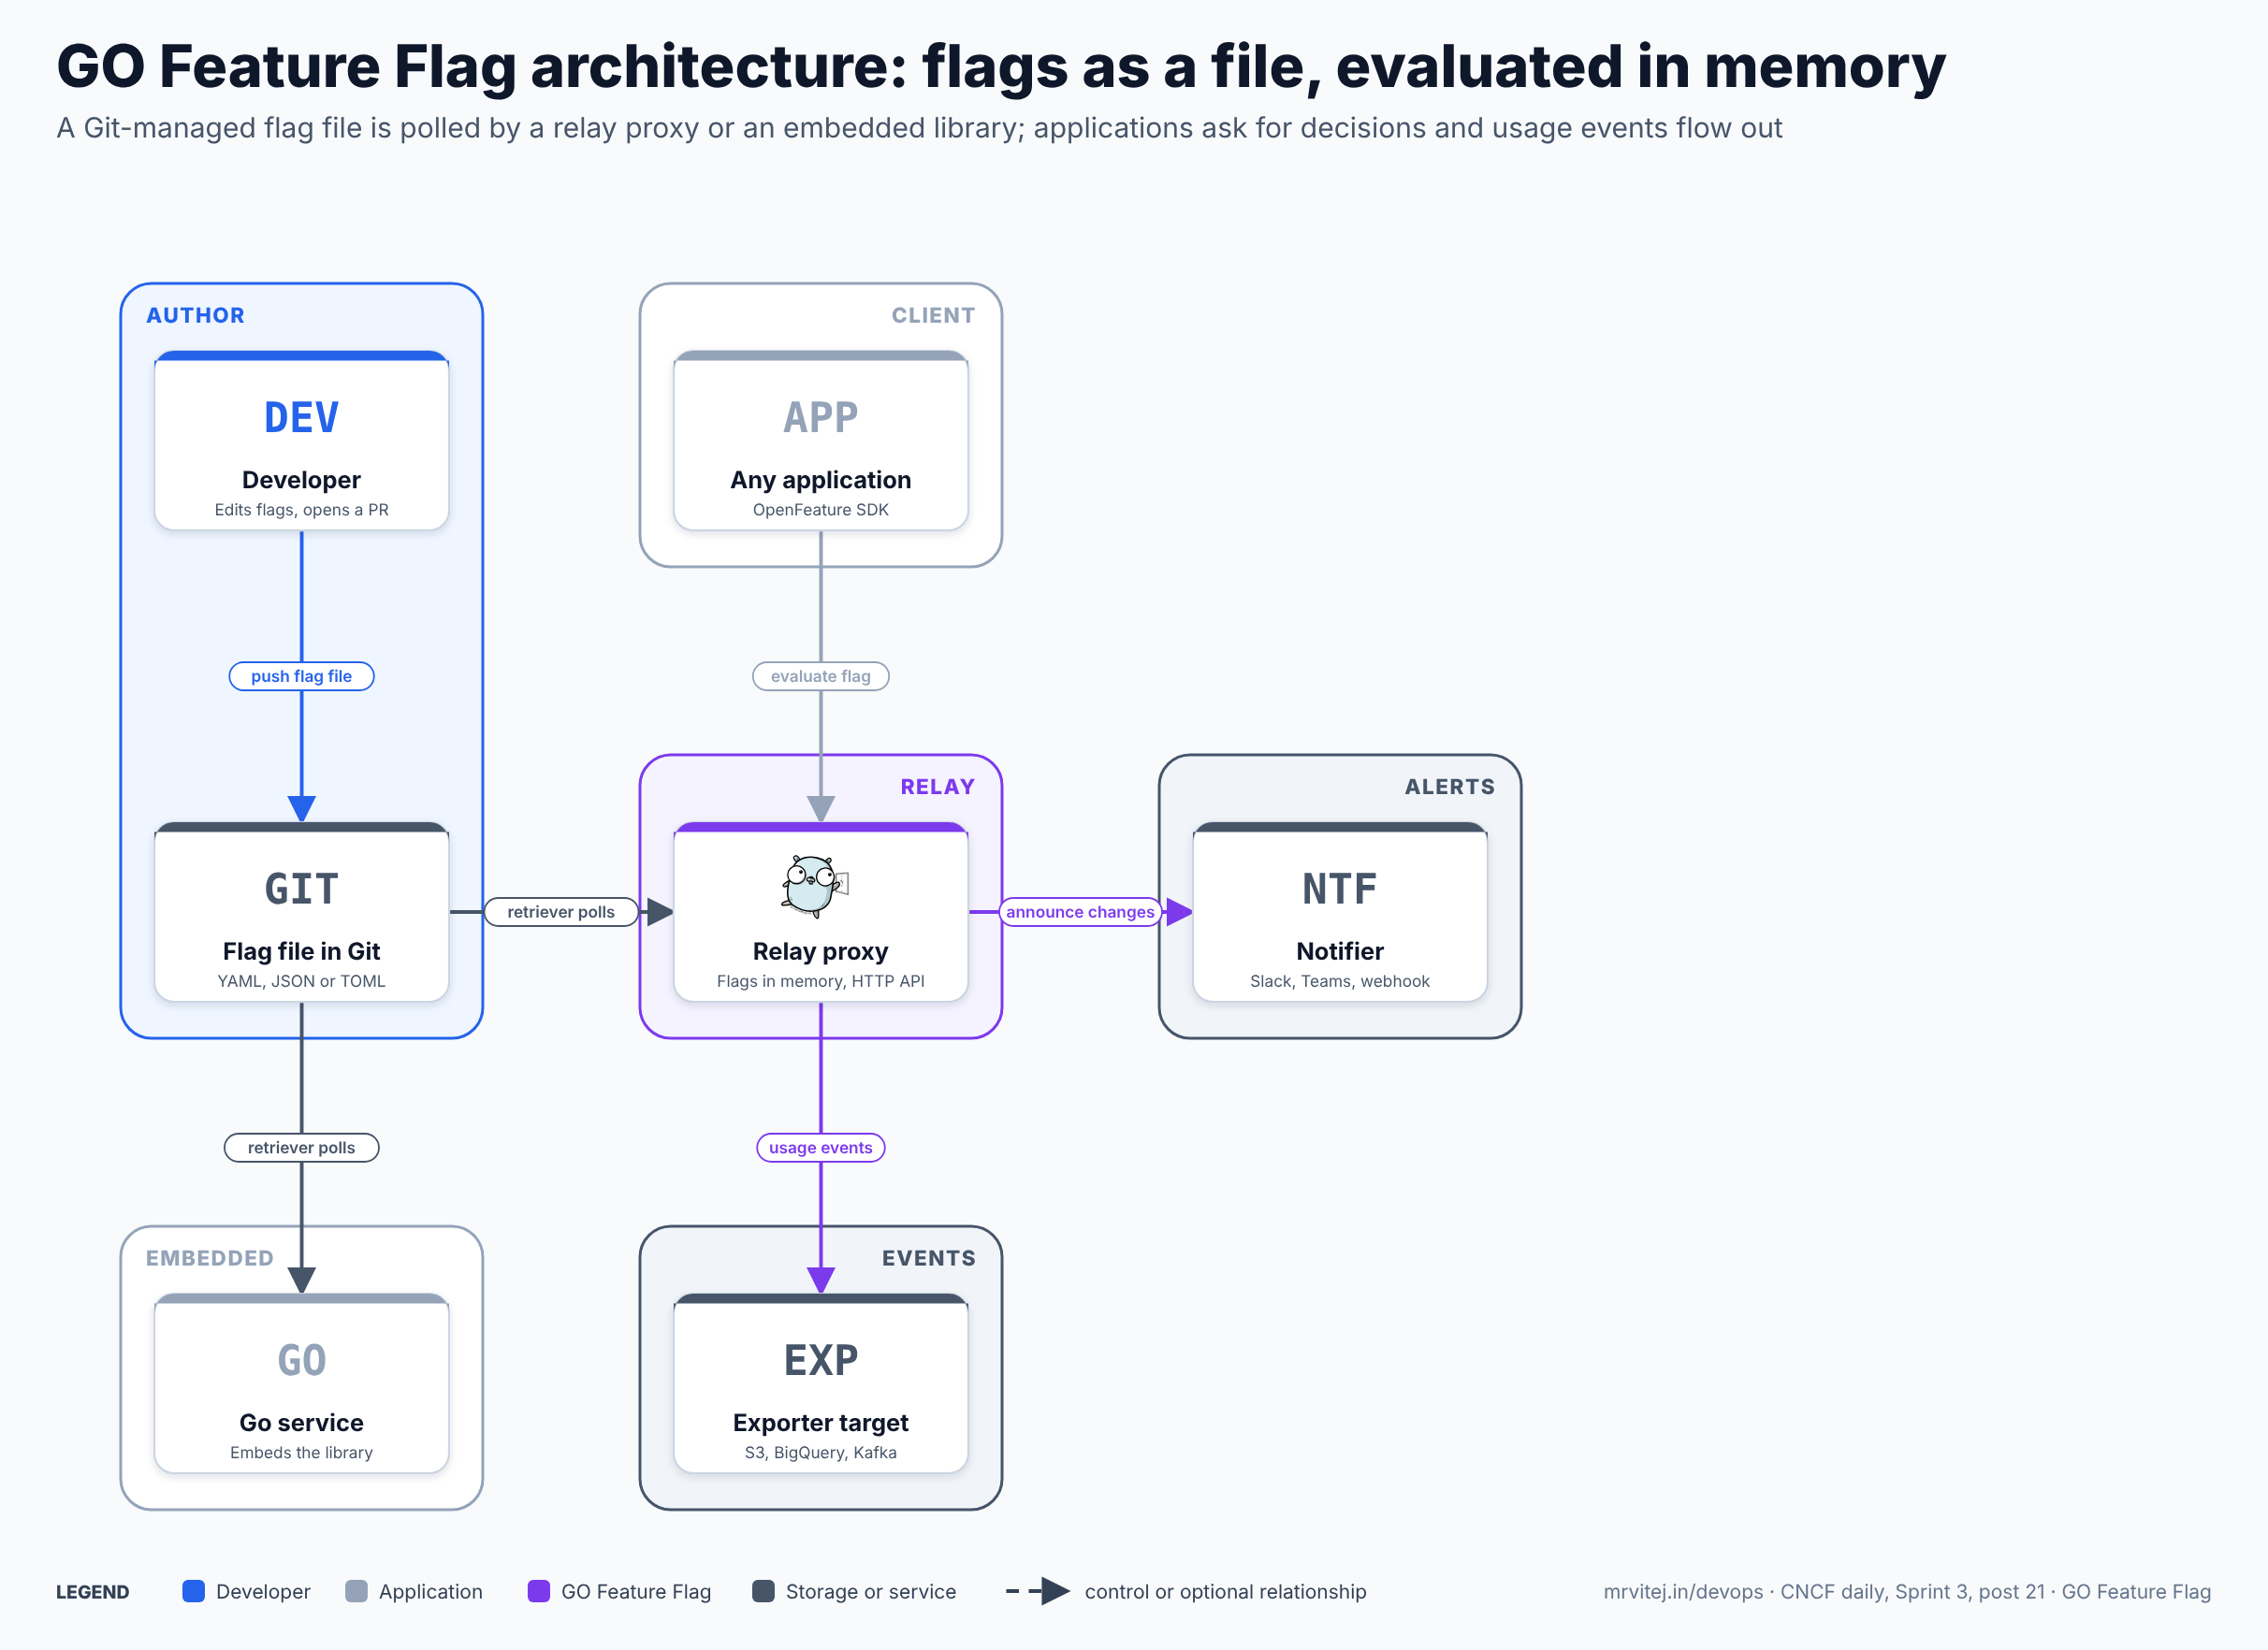This screenshot has width=2268, height=1650.
Task: Click the blue Developer legend swatch
Action: pos(193,1591)
